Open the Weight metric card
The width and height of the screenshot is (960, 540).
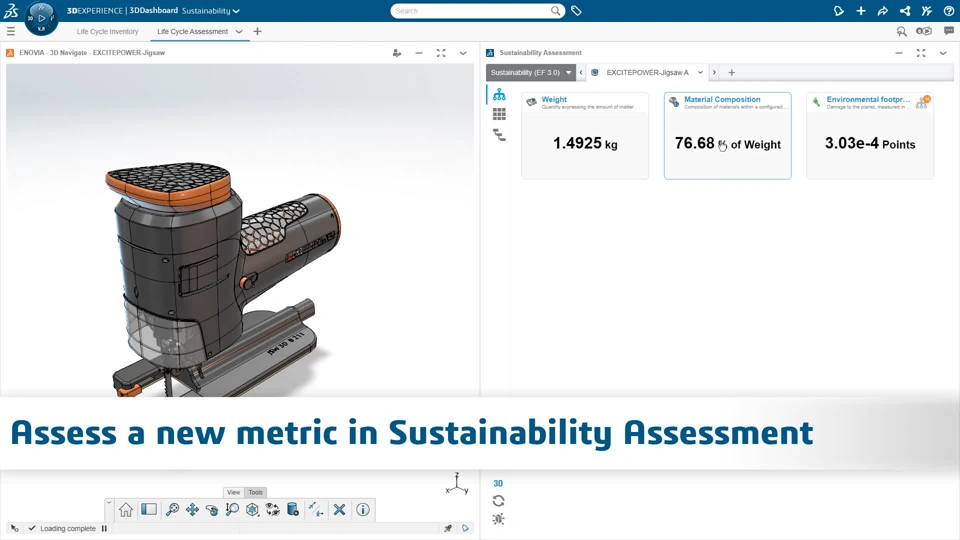coord(585,136)
